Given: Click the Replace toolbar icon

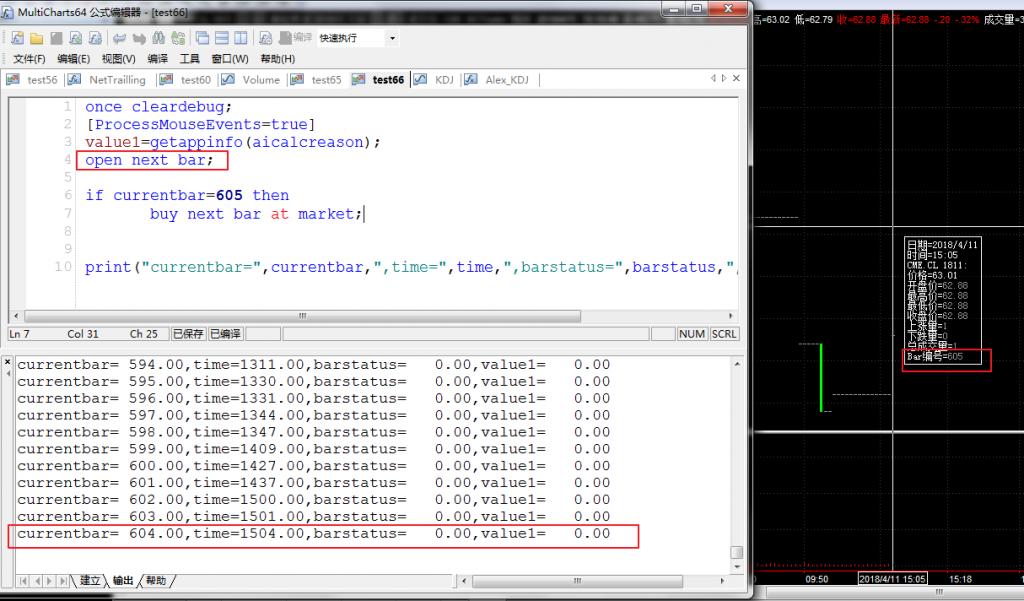Looking at the screenshot, I should coord(178,38).
